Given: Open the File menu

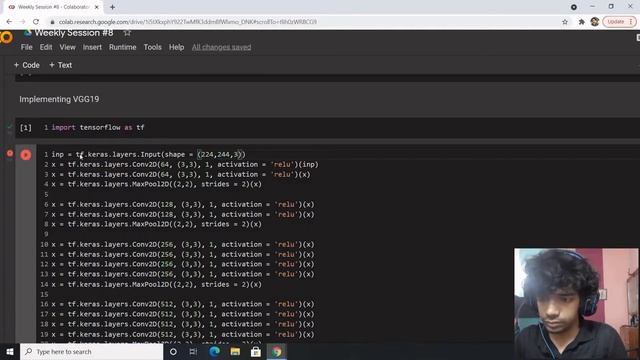Looking at the screenshot, I should (x=27, y=47).
